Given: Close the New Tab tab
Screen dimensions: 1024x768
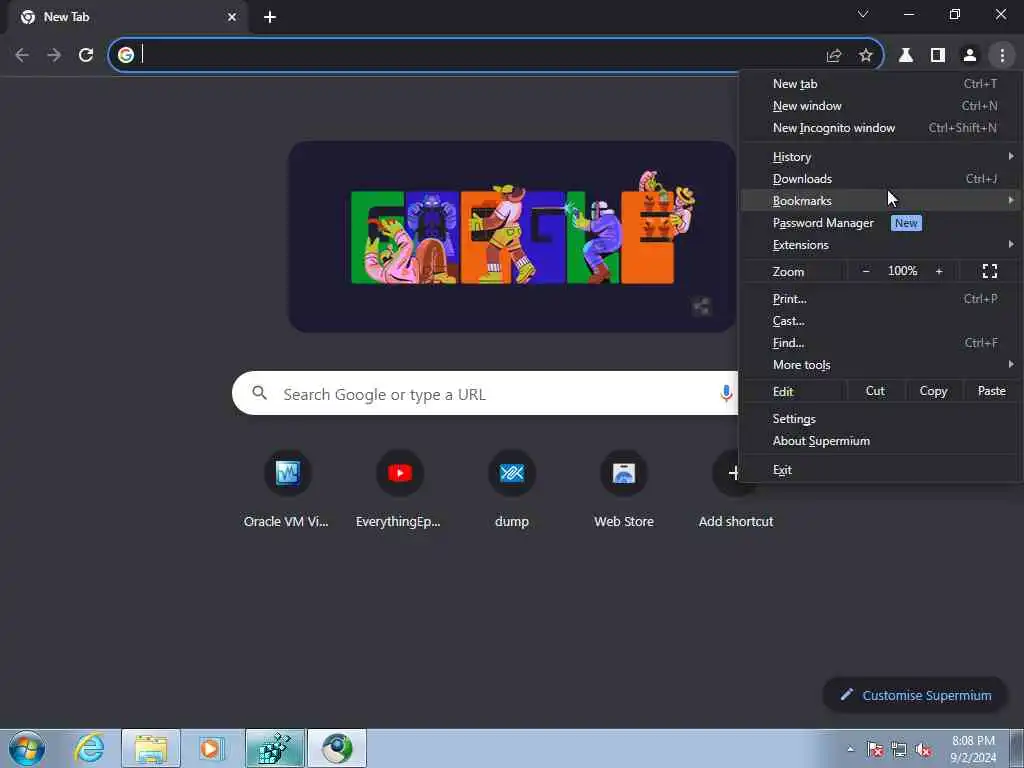Looking at the screenshot, I should pyautogui.click(x=232, y=17).
